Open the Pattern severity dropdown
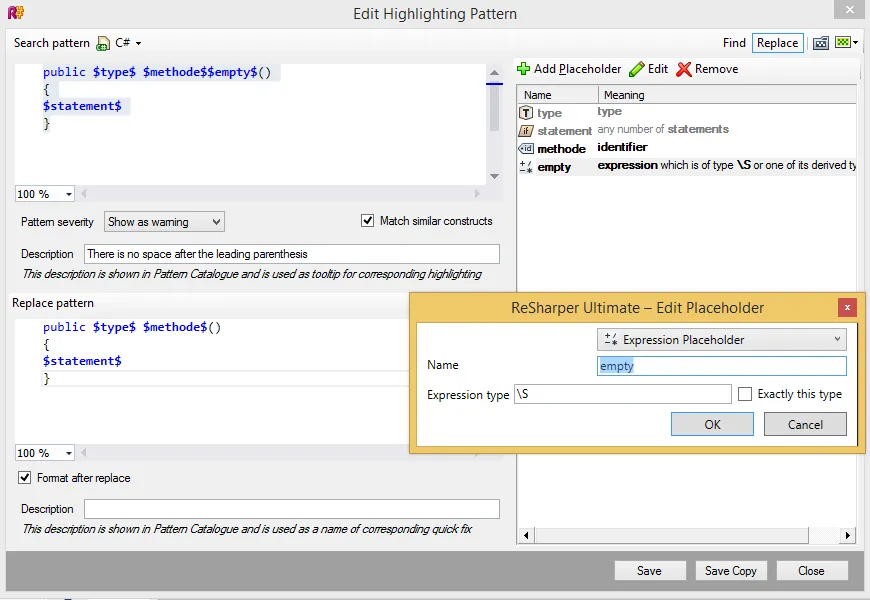Viewport: 870px width, 600px height. (164, 222)
